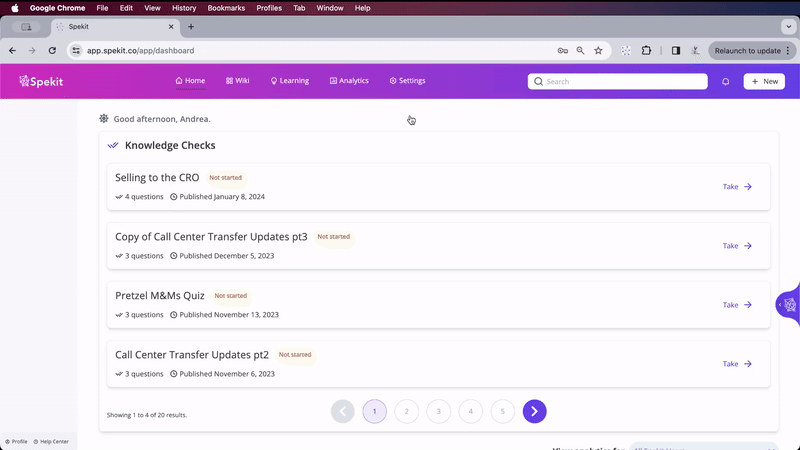Expand the analytics filter dropdown

[703, 447]
